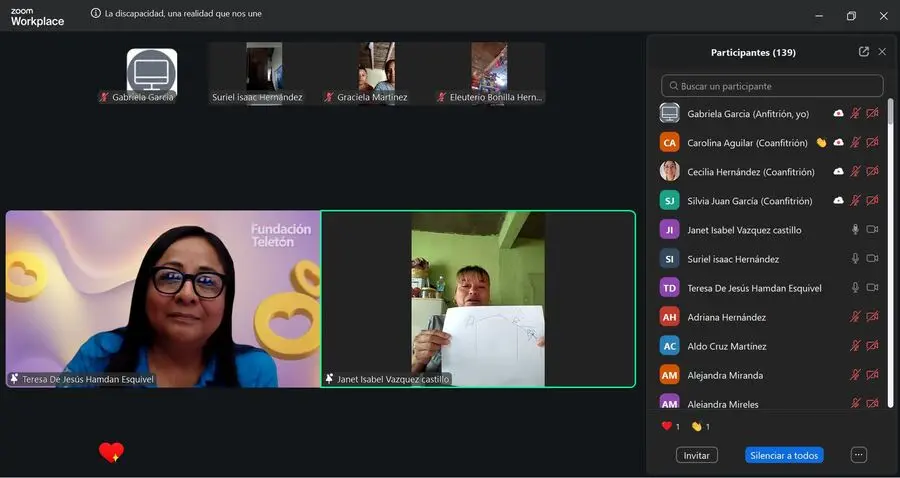
Task: Click the meeting title La discapacidad text
Action: tap(183, 13)
